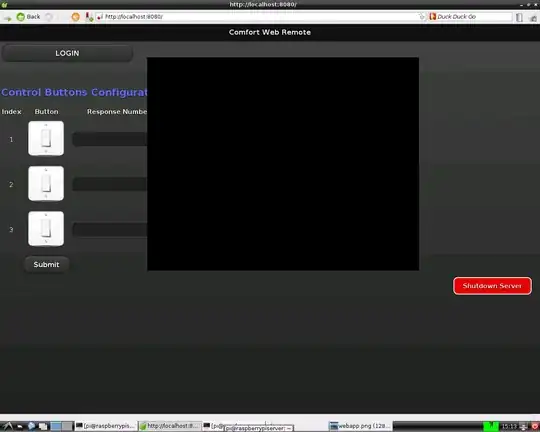
Task: Click the taskbar clock showing 15:13
Action: tap(509, 426)
